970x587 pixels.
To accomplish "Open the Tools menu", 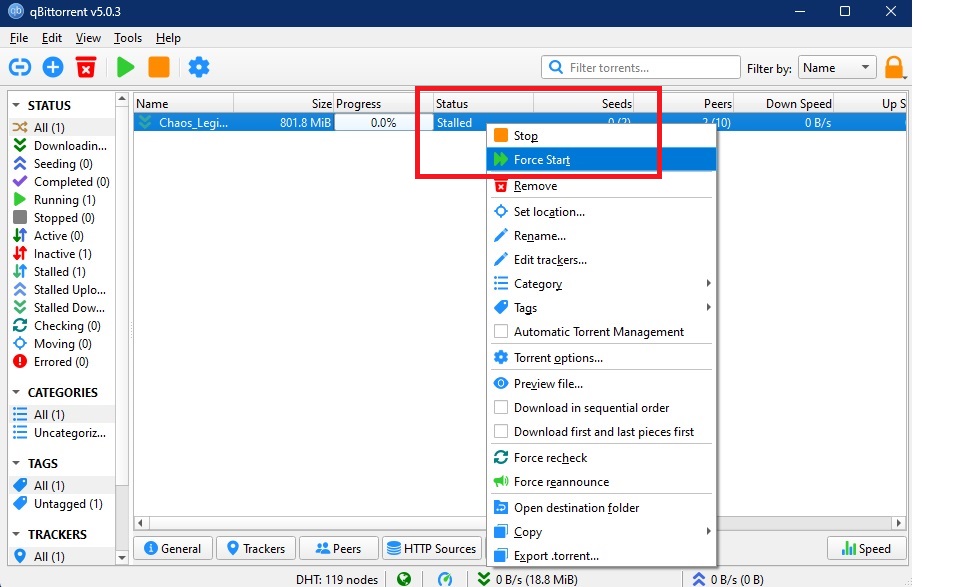I will tap(127, 38).
